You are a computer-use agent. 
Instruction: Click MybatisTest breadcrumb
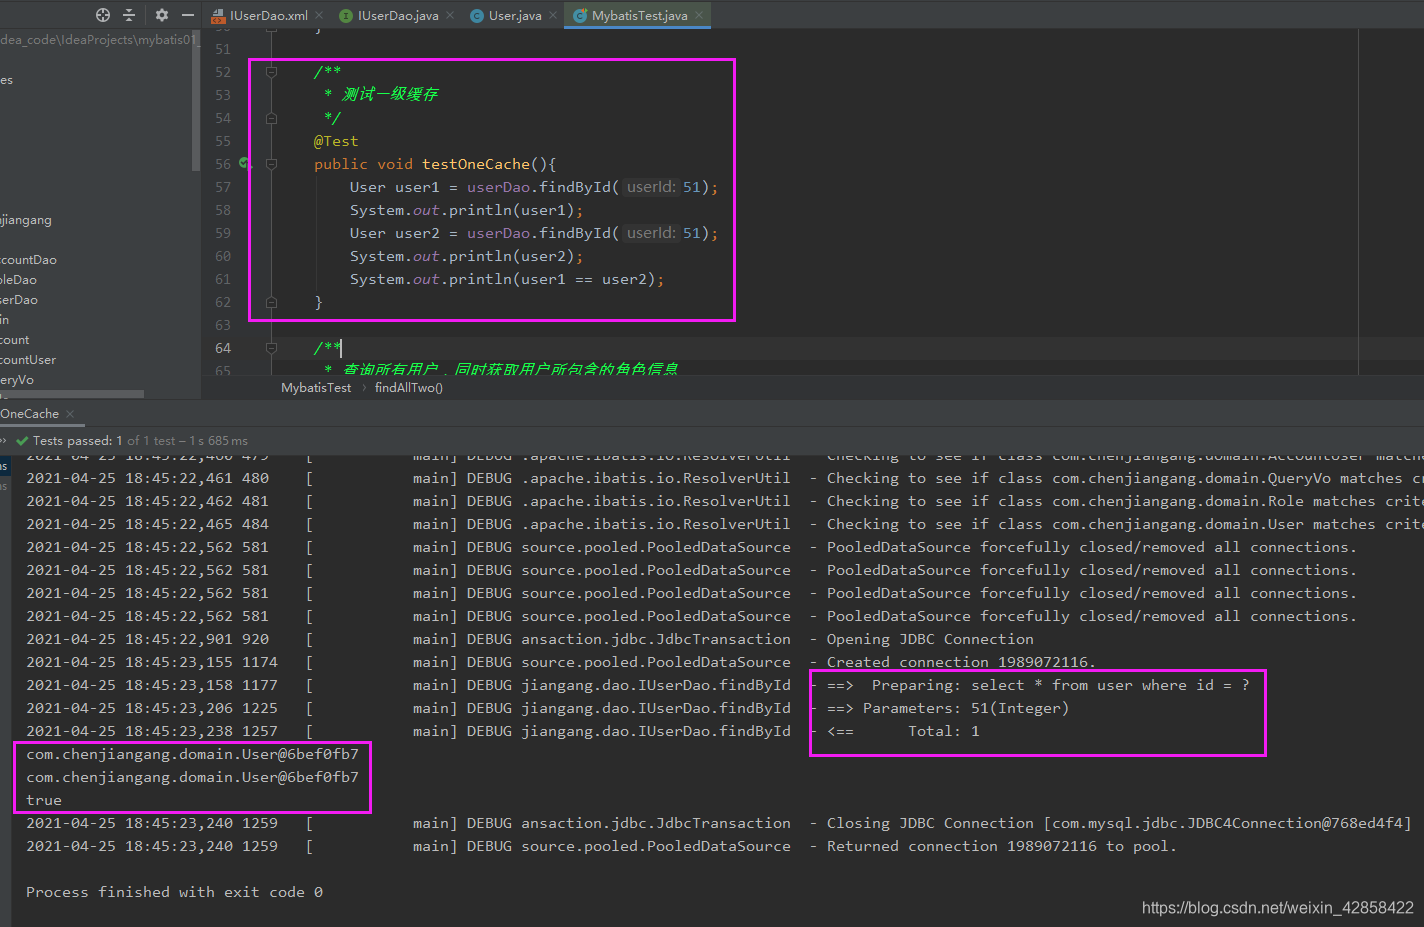pyautogui.click(x=316, y=388)
